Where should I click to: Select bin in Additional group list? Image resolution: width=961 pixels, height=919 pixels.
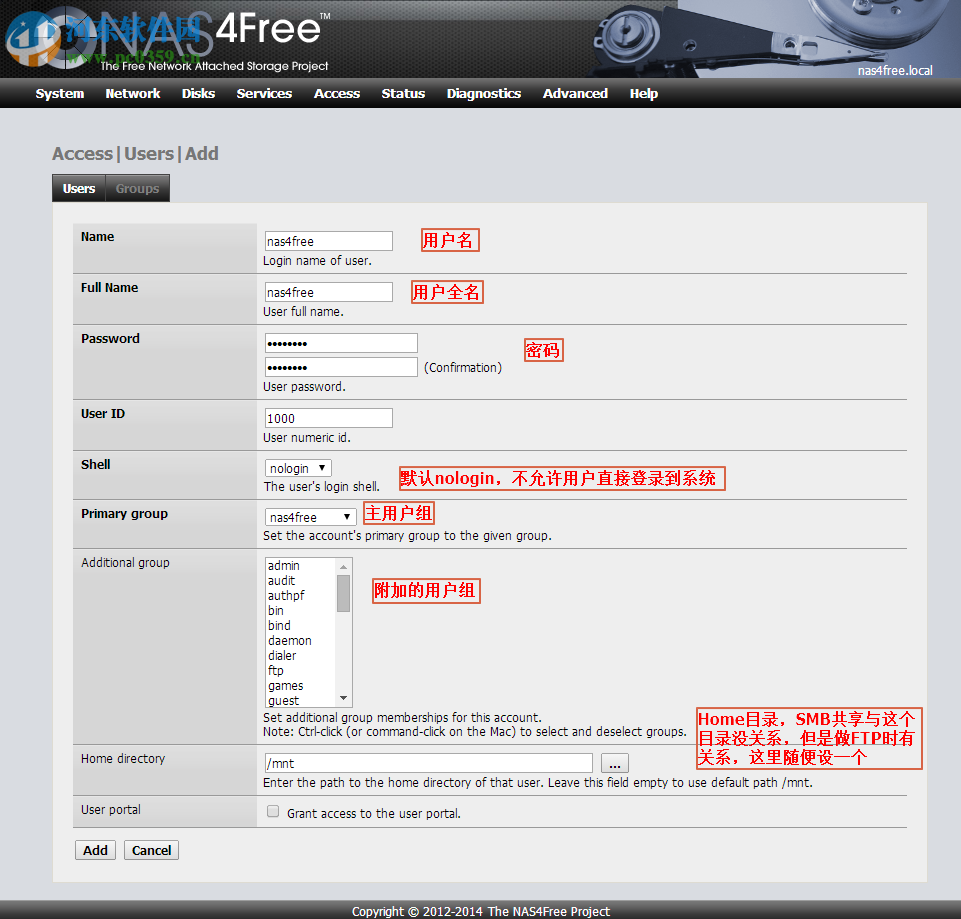[300, 611]
